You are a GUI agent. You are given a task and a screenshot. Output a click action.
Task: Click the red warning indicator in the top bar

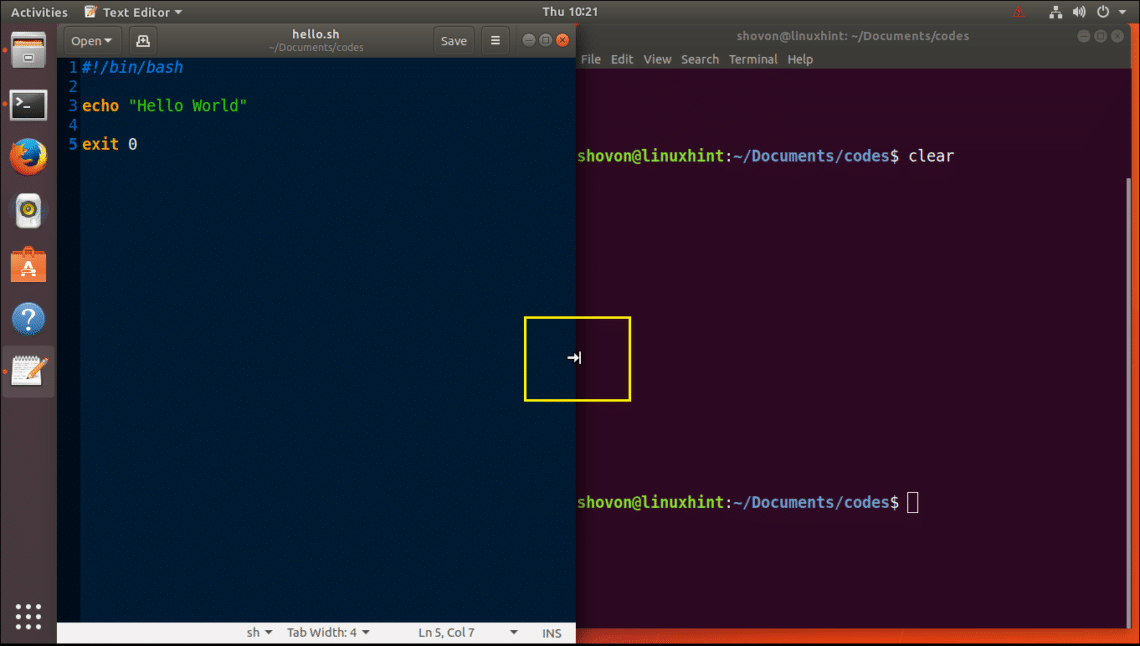pos(1017,11)
